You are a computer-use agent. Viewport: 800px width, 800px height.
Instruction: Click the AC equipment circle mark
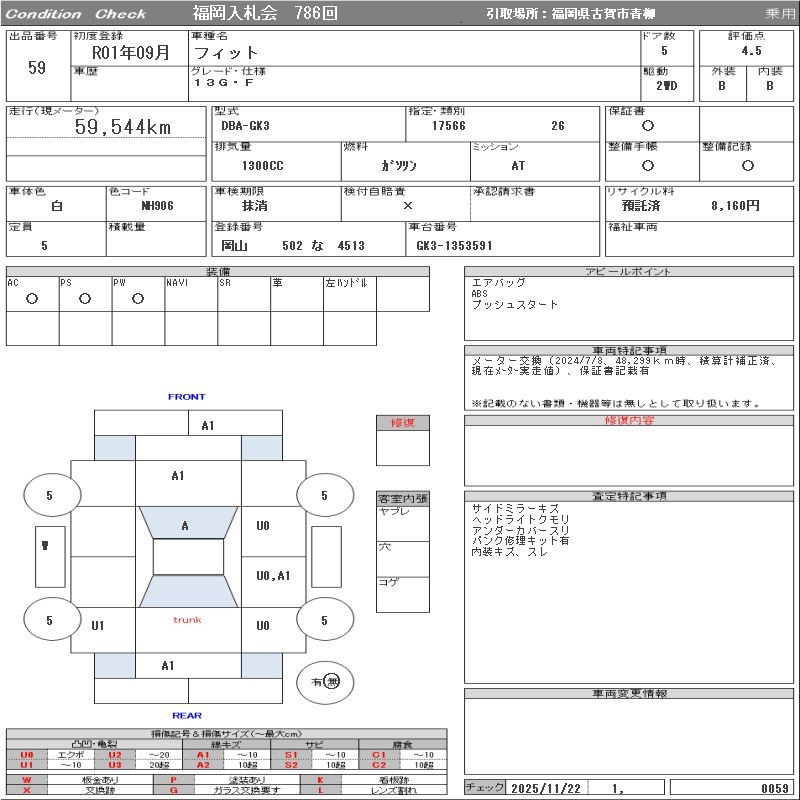coord(32,299)
